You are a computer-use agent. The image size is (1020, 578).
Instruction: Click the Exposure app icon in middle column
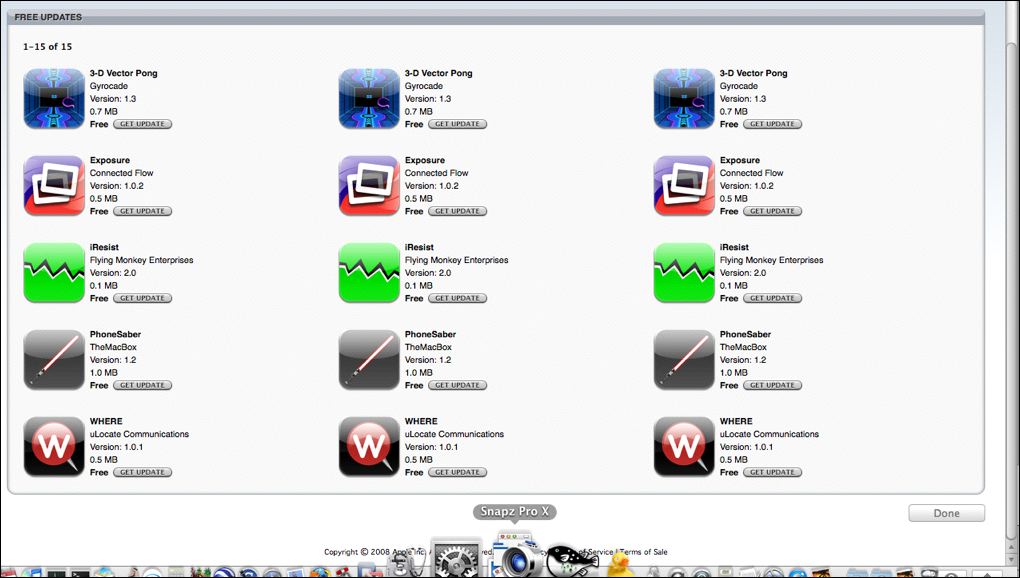coord(369,186)
